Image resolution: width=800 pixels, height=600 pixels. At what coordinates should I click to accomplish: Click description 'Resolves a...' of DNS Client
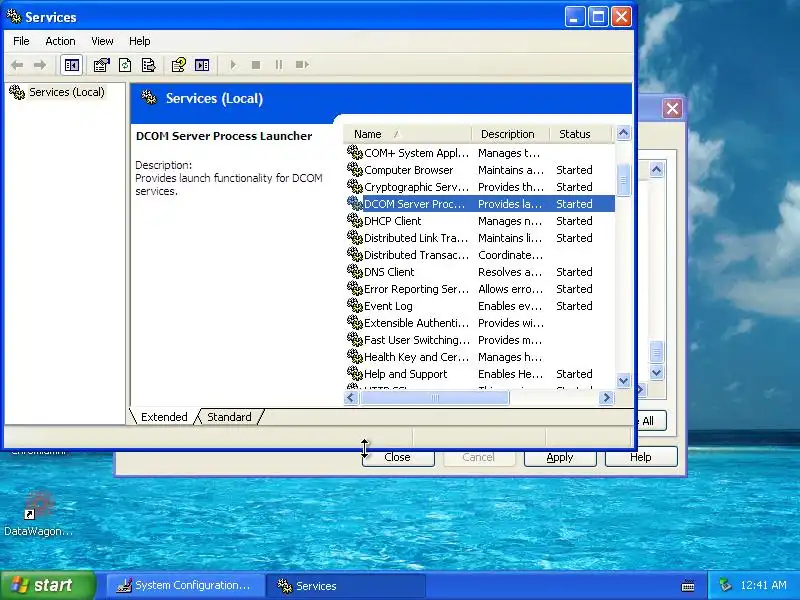pos(510,272)
